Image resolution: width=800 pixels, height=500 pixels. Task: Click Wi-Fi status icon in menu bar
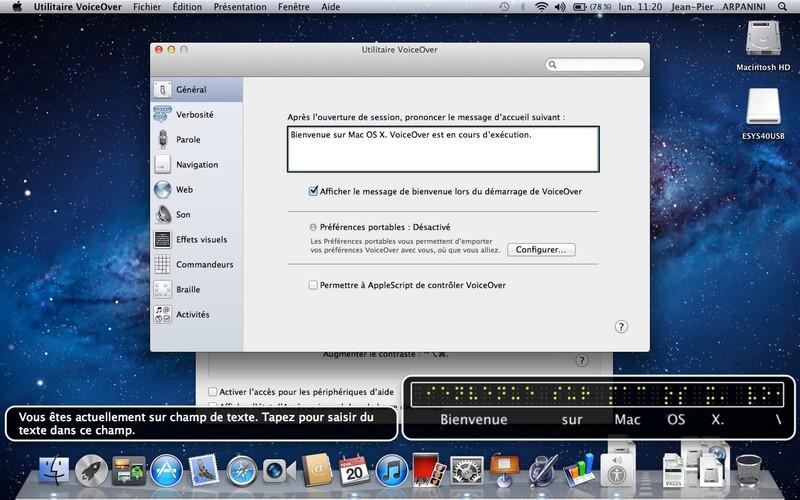click(x=541, y=7)
